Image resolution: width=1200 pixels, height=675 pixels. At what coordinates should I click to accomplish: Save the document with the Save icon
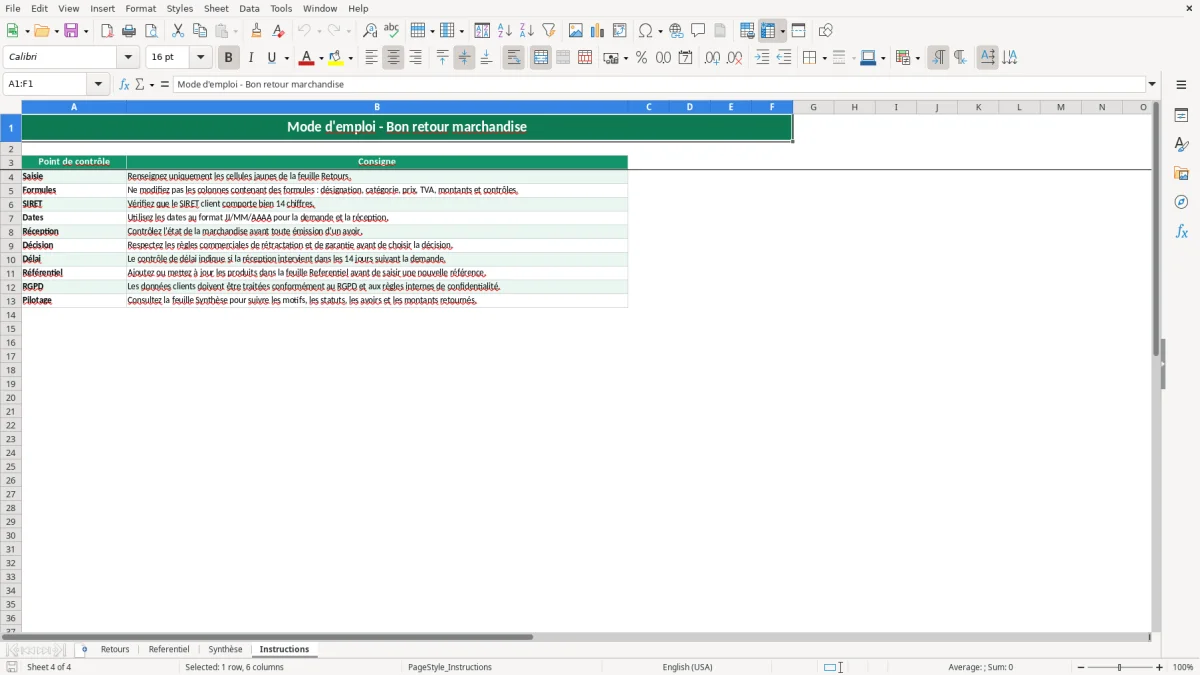(71, 31)
